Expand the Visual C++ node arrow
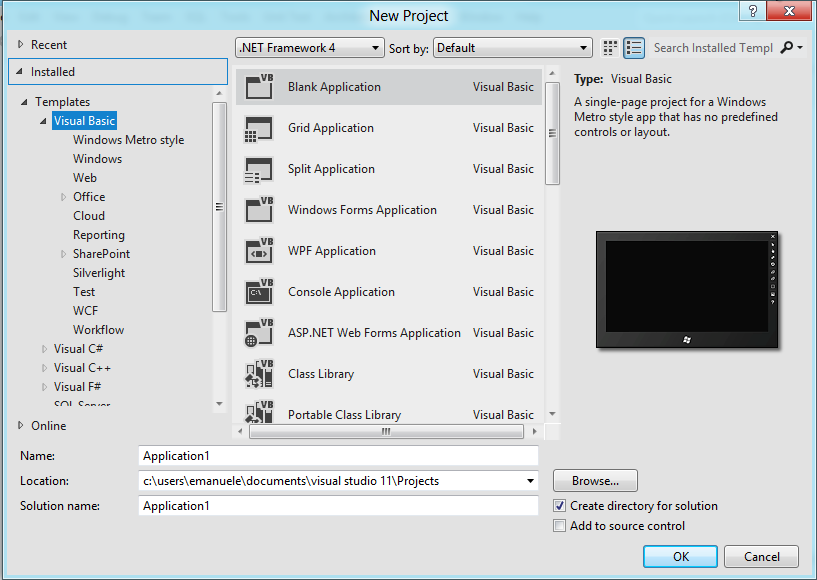This screenshot has height=580, width=817. click(44, 368)
